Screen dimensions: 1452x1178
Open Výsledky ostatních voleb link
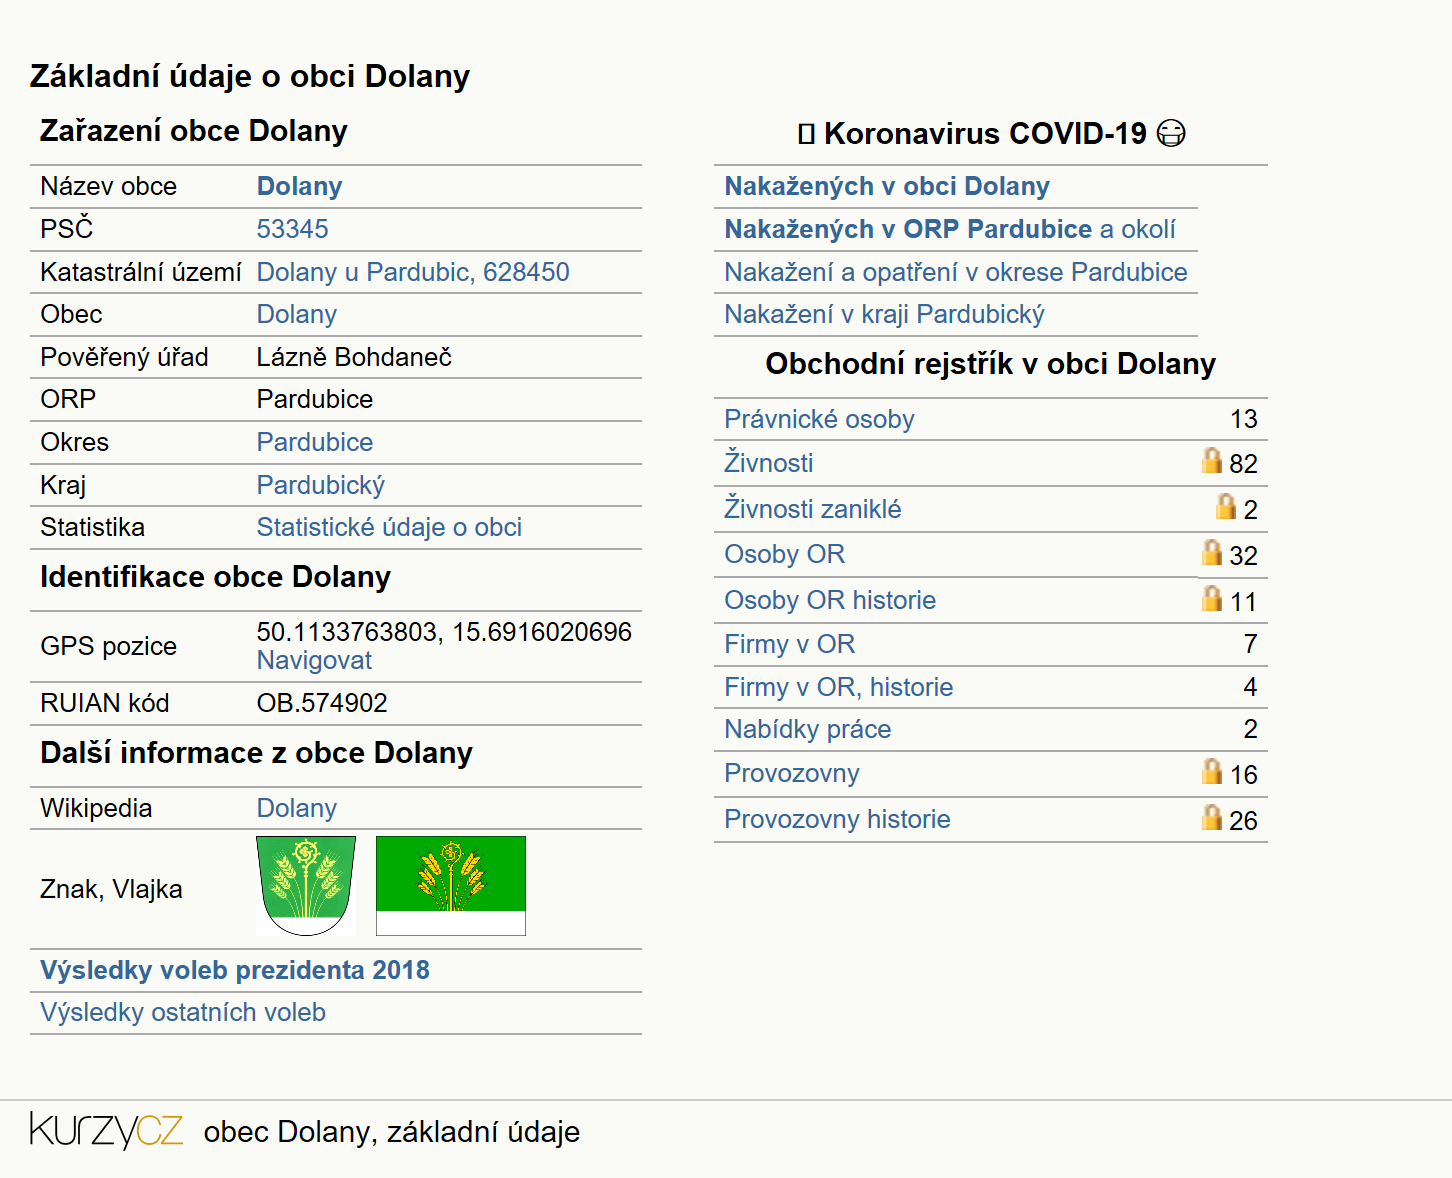click(x=183, y=1012)
